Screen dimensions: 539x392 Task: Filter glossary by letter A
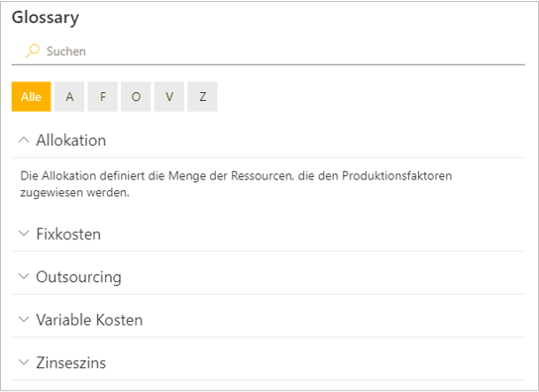point(69,97)
